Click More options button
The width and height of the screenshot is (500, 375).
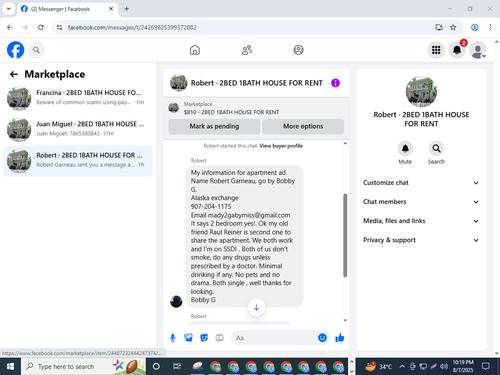tap(303, 126)
